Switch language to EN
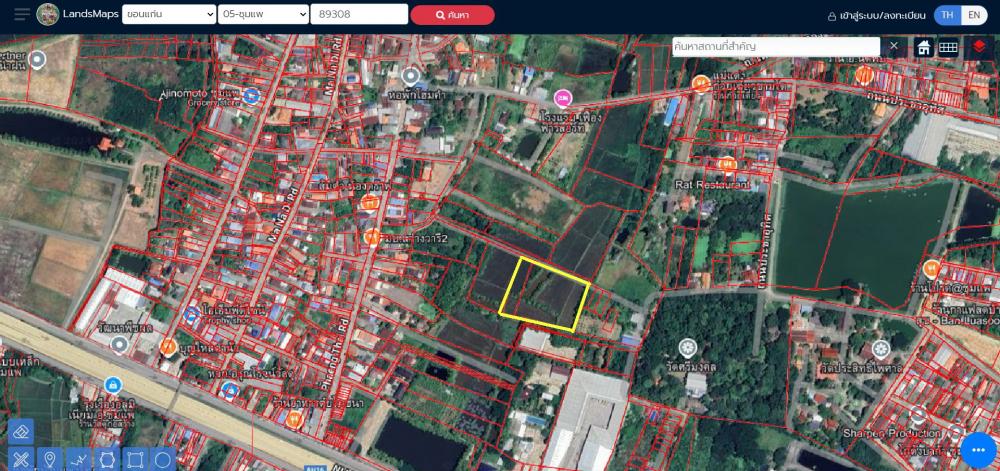The width and height of the screenshot is (1000, 471). point(974,16)
